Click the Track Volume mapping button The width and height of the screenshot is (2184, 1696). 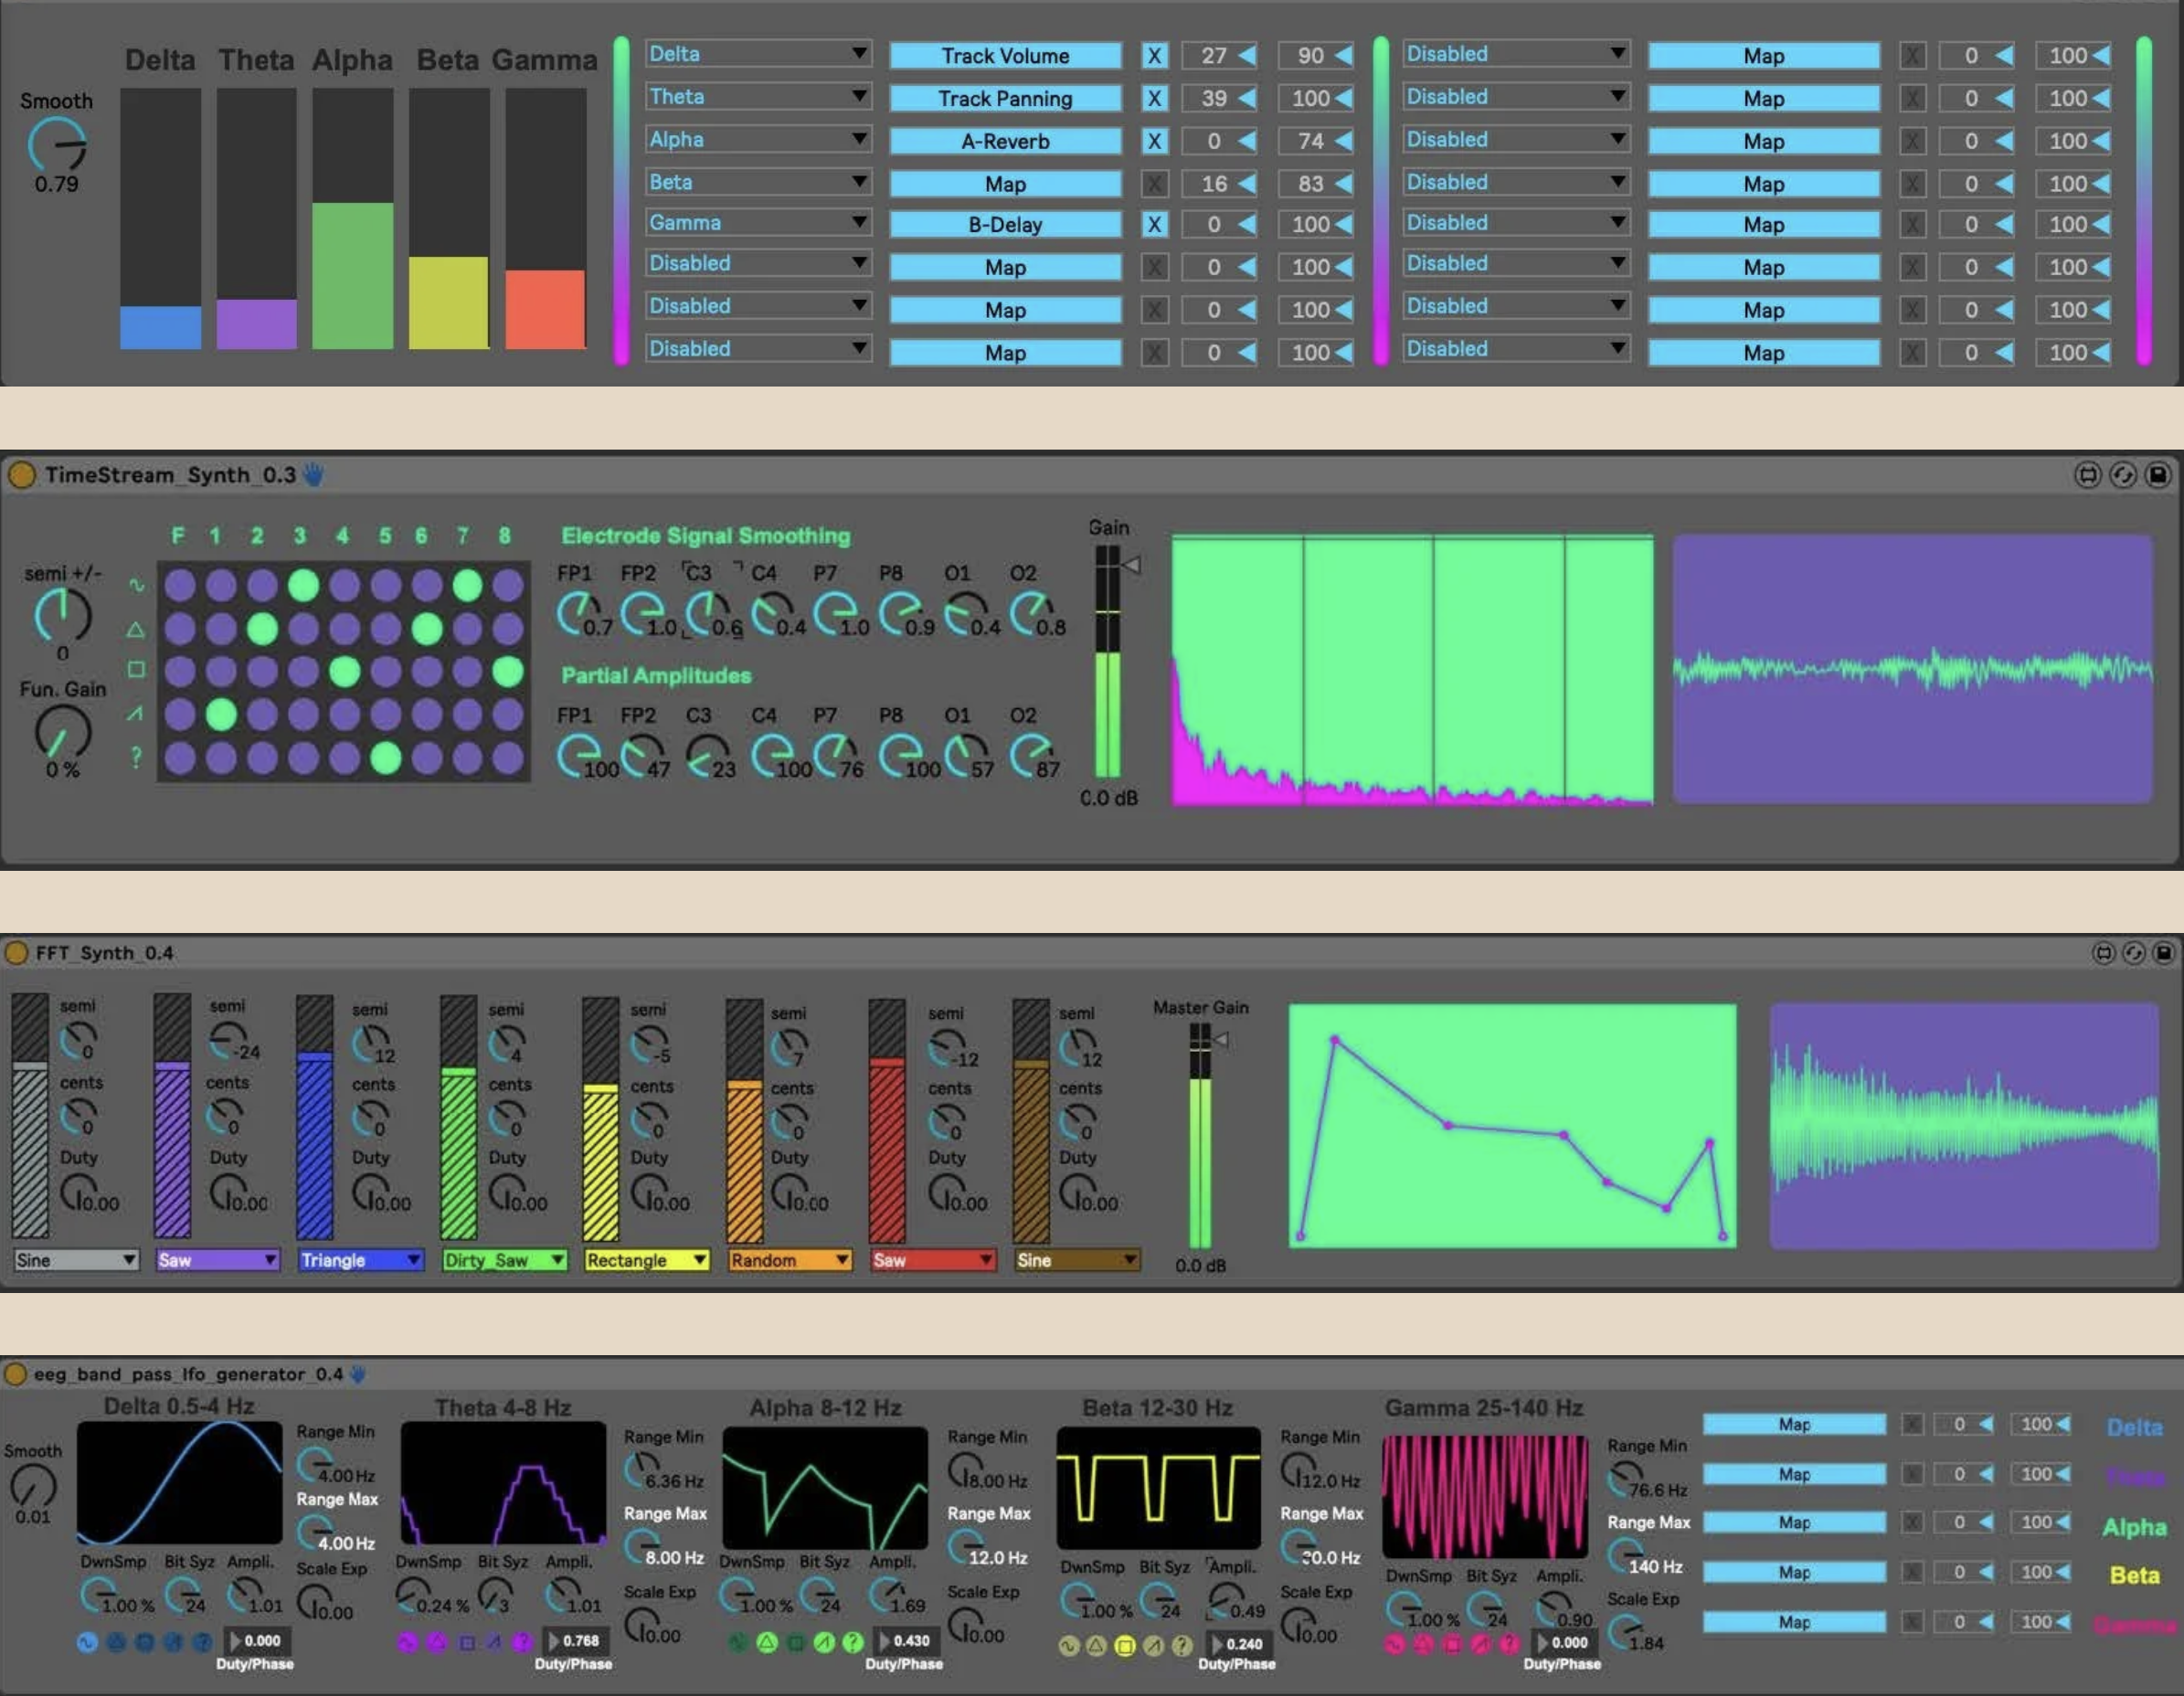(x=1004, y=56)
